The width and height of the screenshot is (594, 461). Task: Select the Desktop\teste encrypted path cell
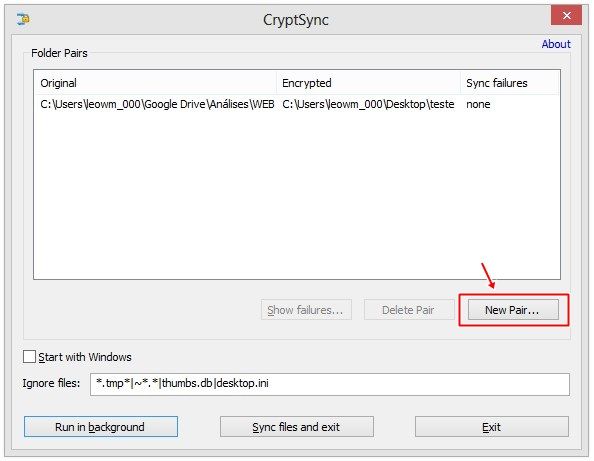368,104
